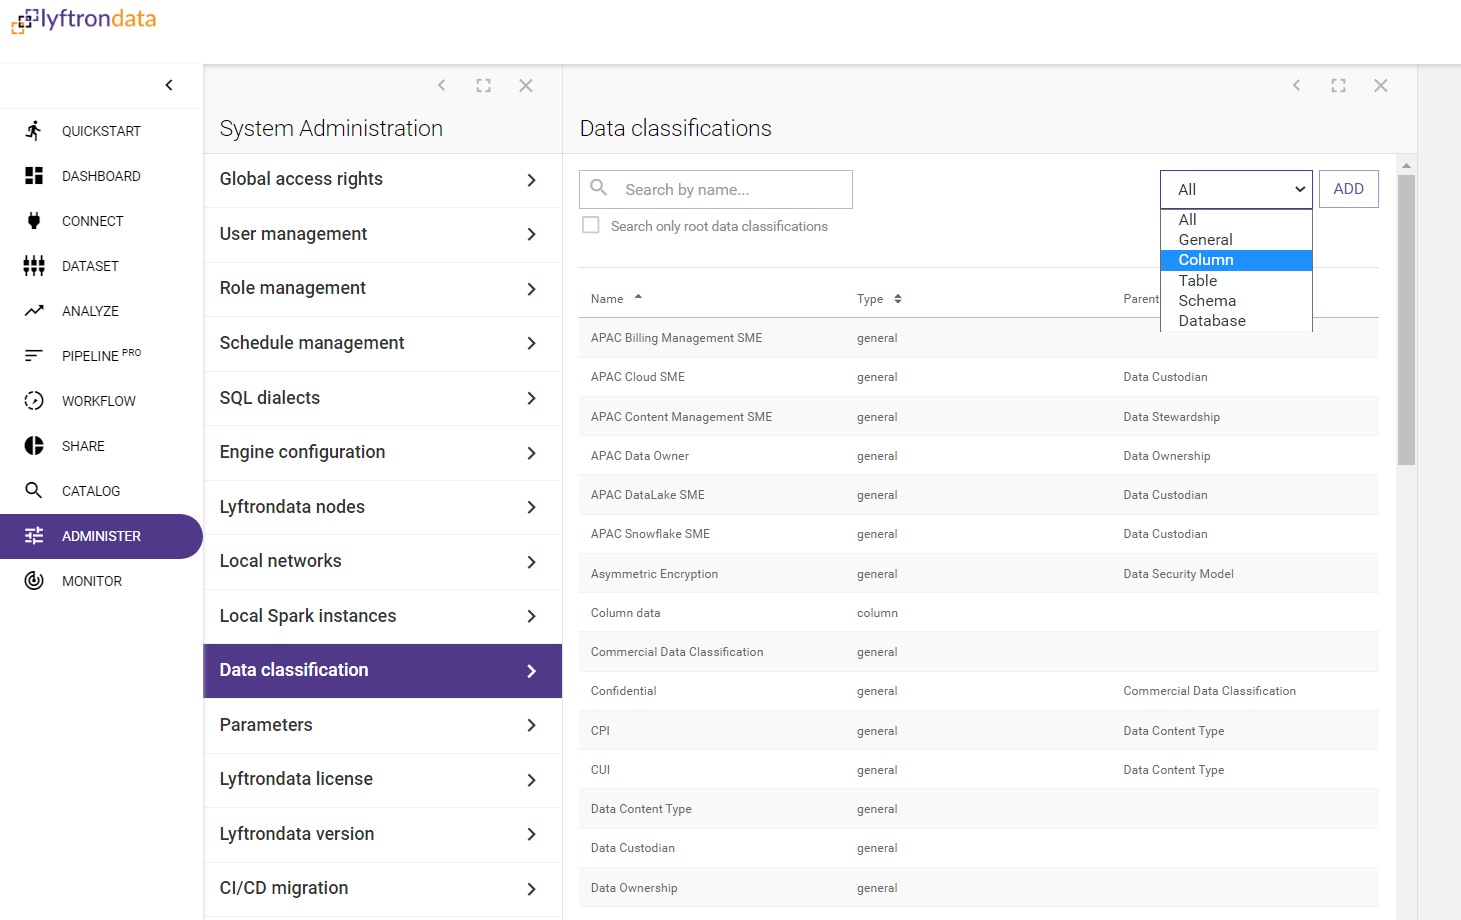The width and height of the screenshot is (1461, 920).
Task: Expand Role management chevron
Action: coord(532,289)
